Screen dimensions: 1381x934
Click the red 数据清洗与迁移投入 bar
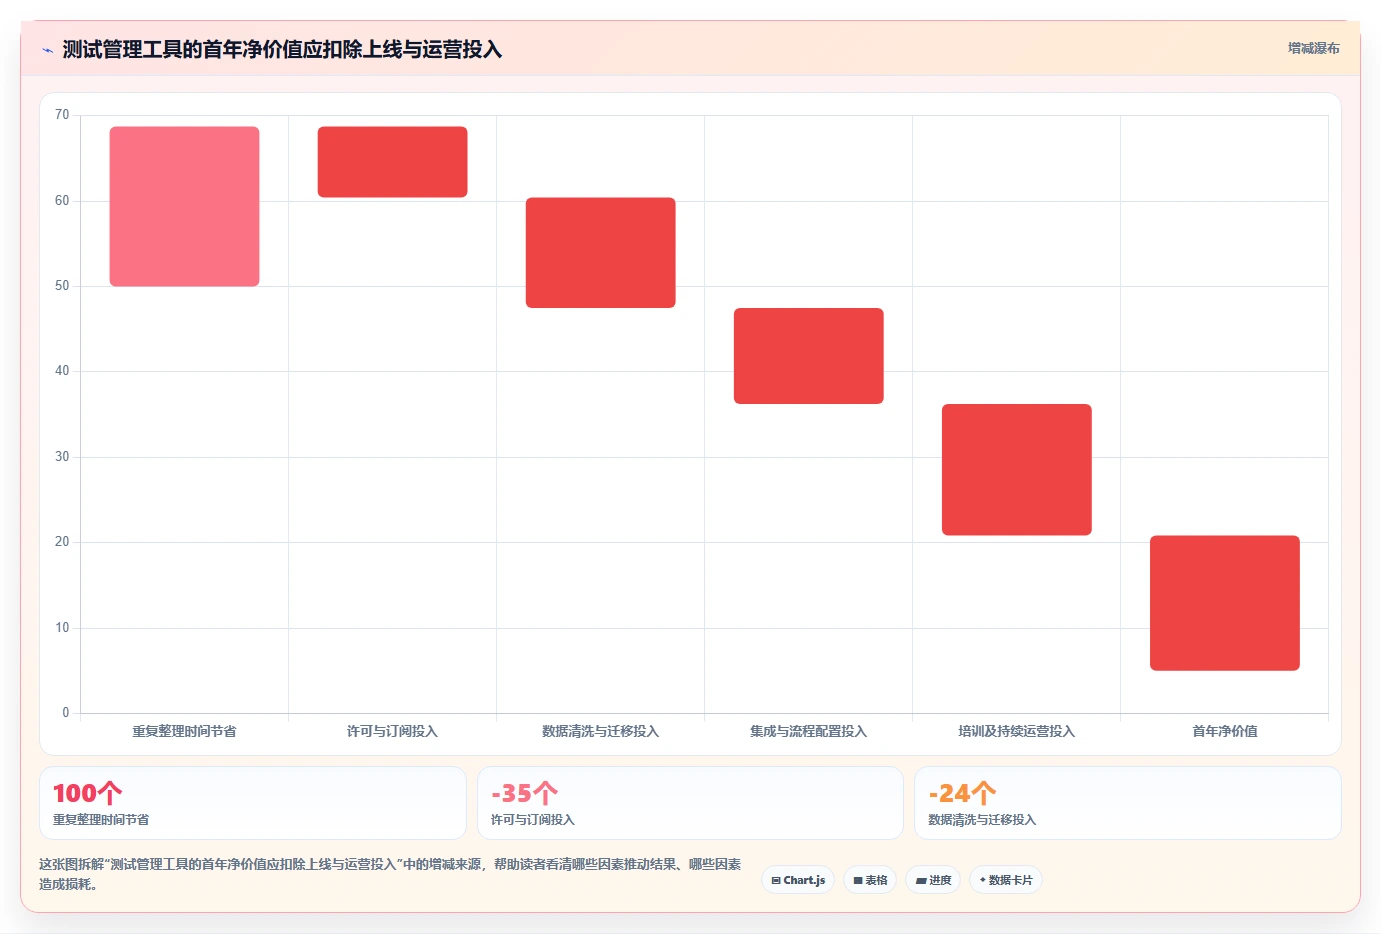[600, 253]
